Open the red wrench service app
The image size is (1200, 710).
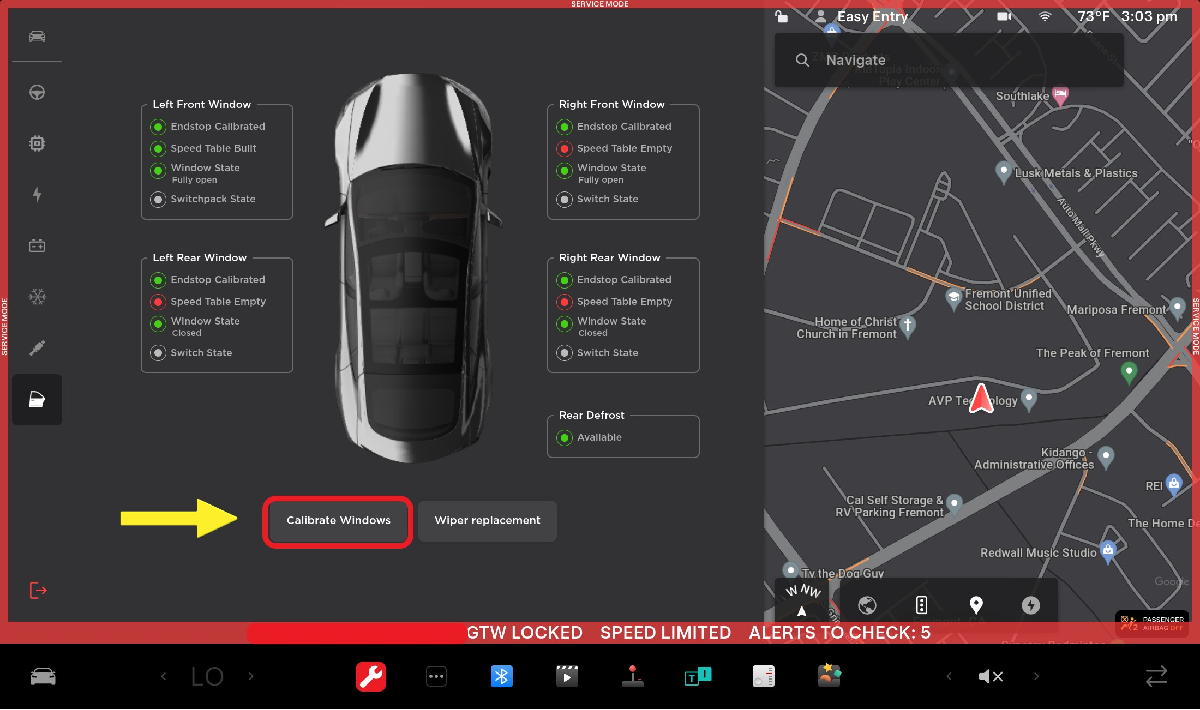371,677
